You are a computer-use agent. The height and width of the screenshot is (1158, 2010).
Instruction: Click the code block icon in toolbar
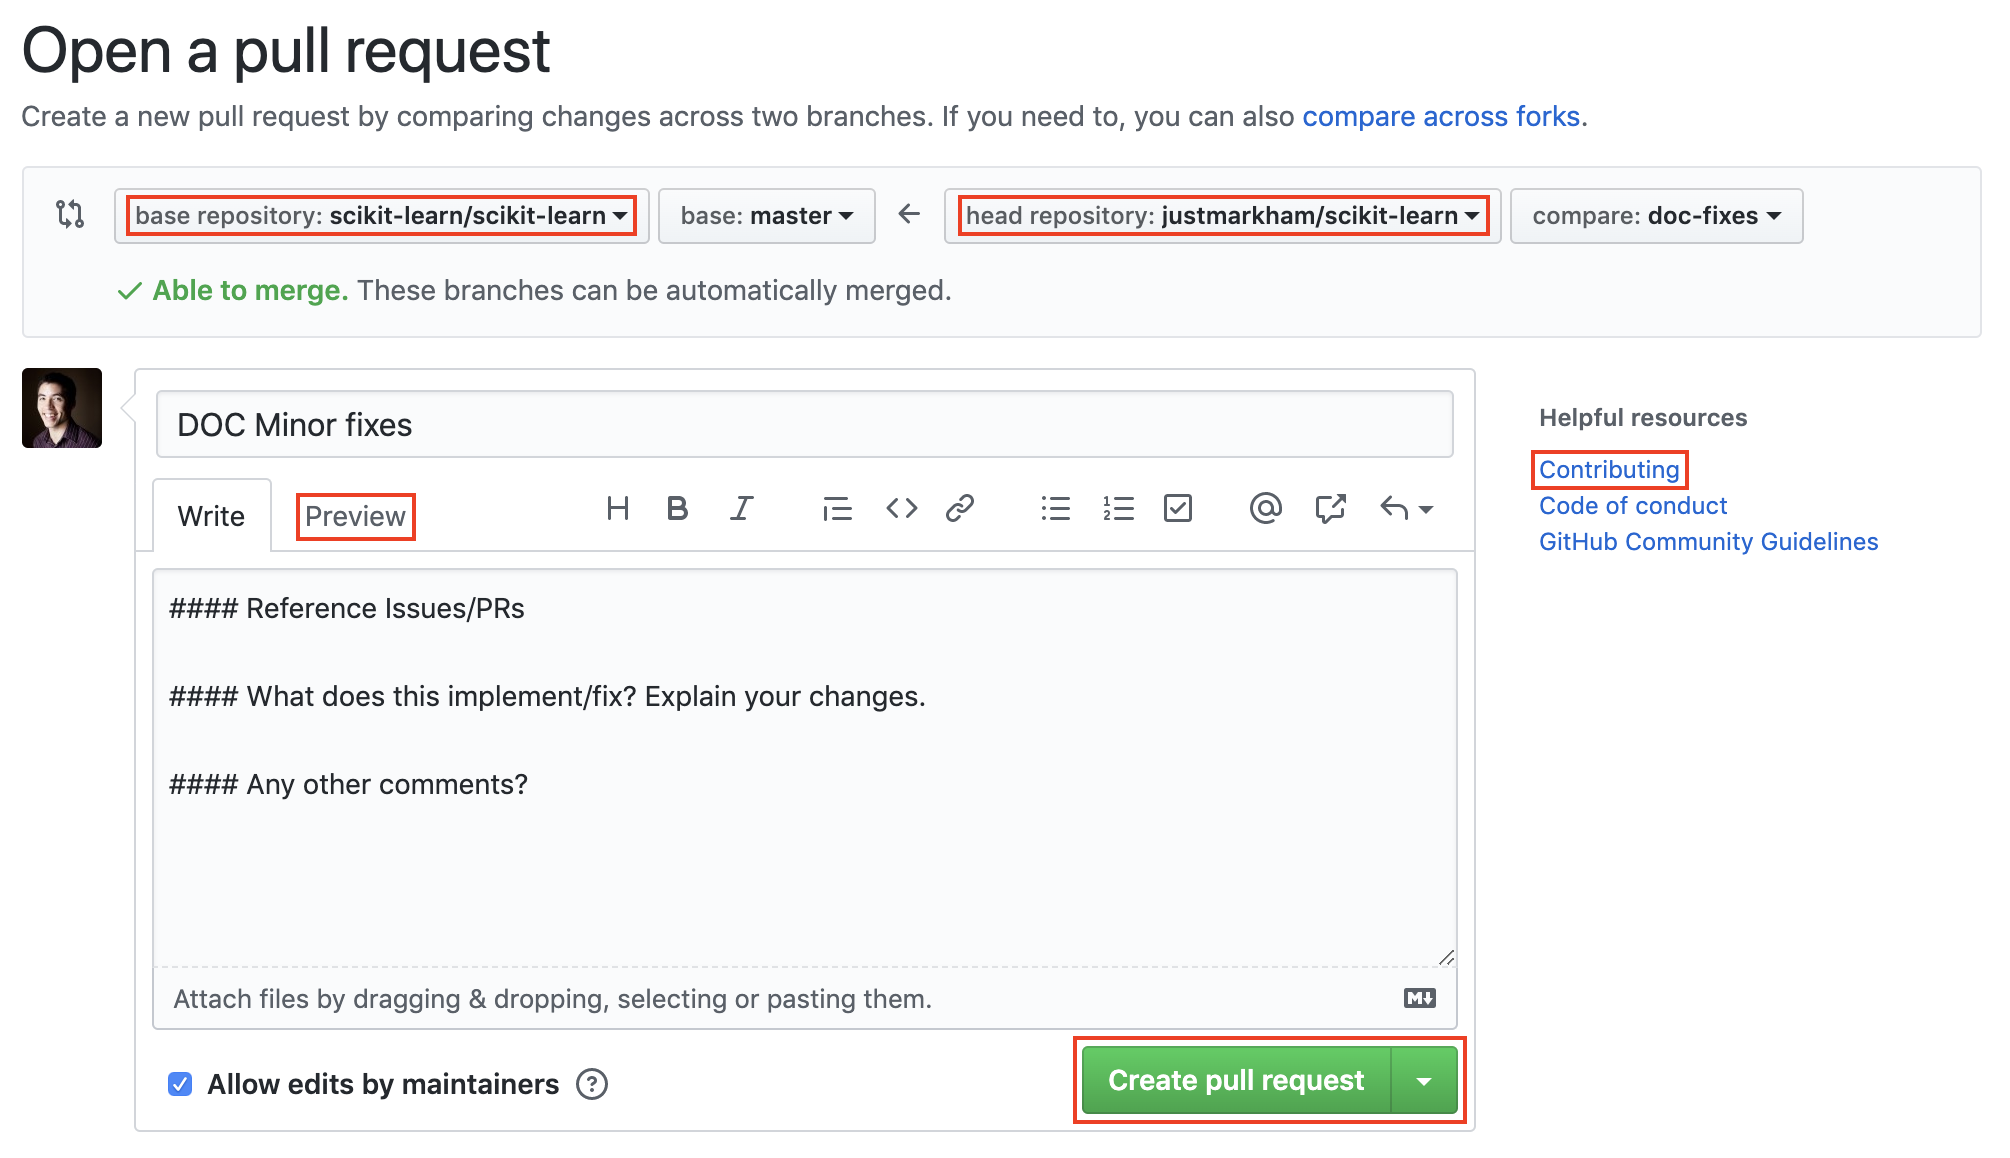pyautogui.click(x=901, y=508)
